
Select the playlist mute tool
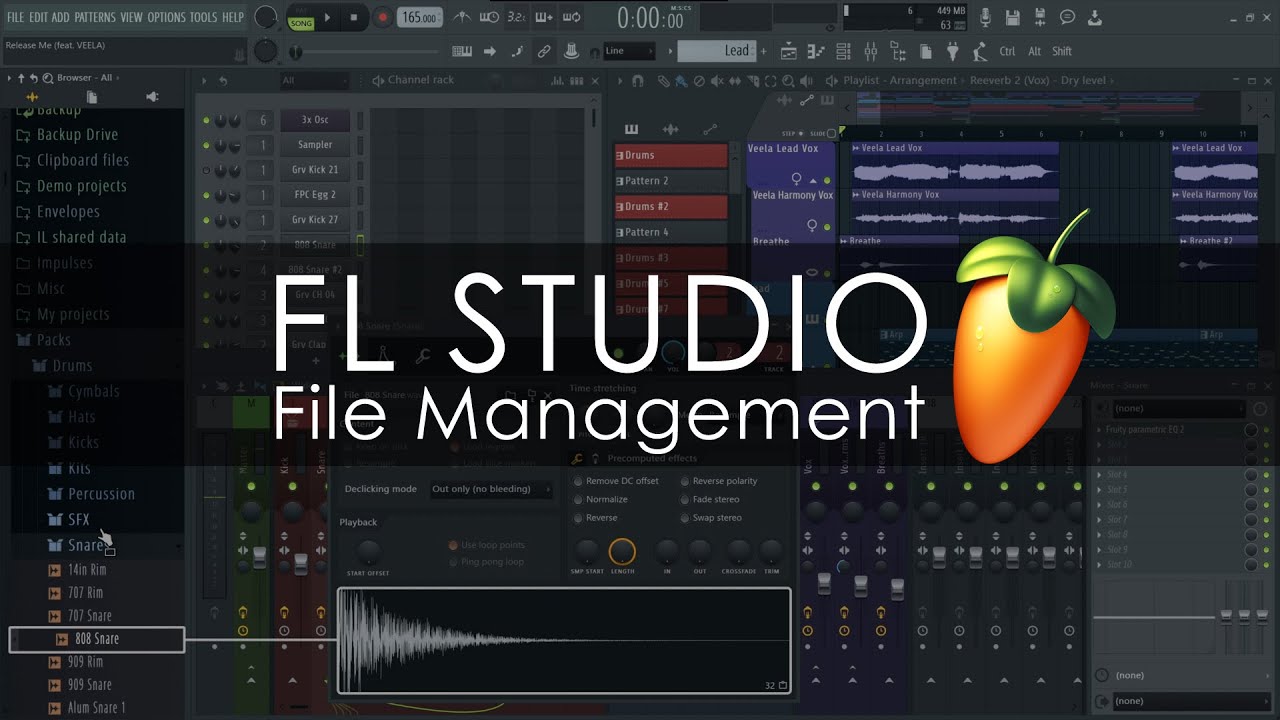717,81
